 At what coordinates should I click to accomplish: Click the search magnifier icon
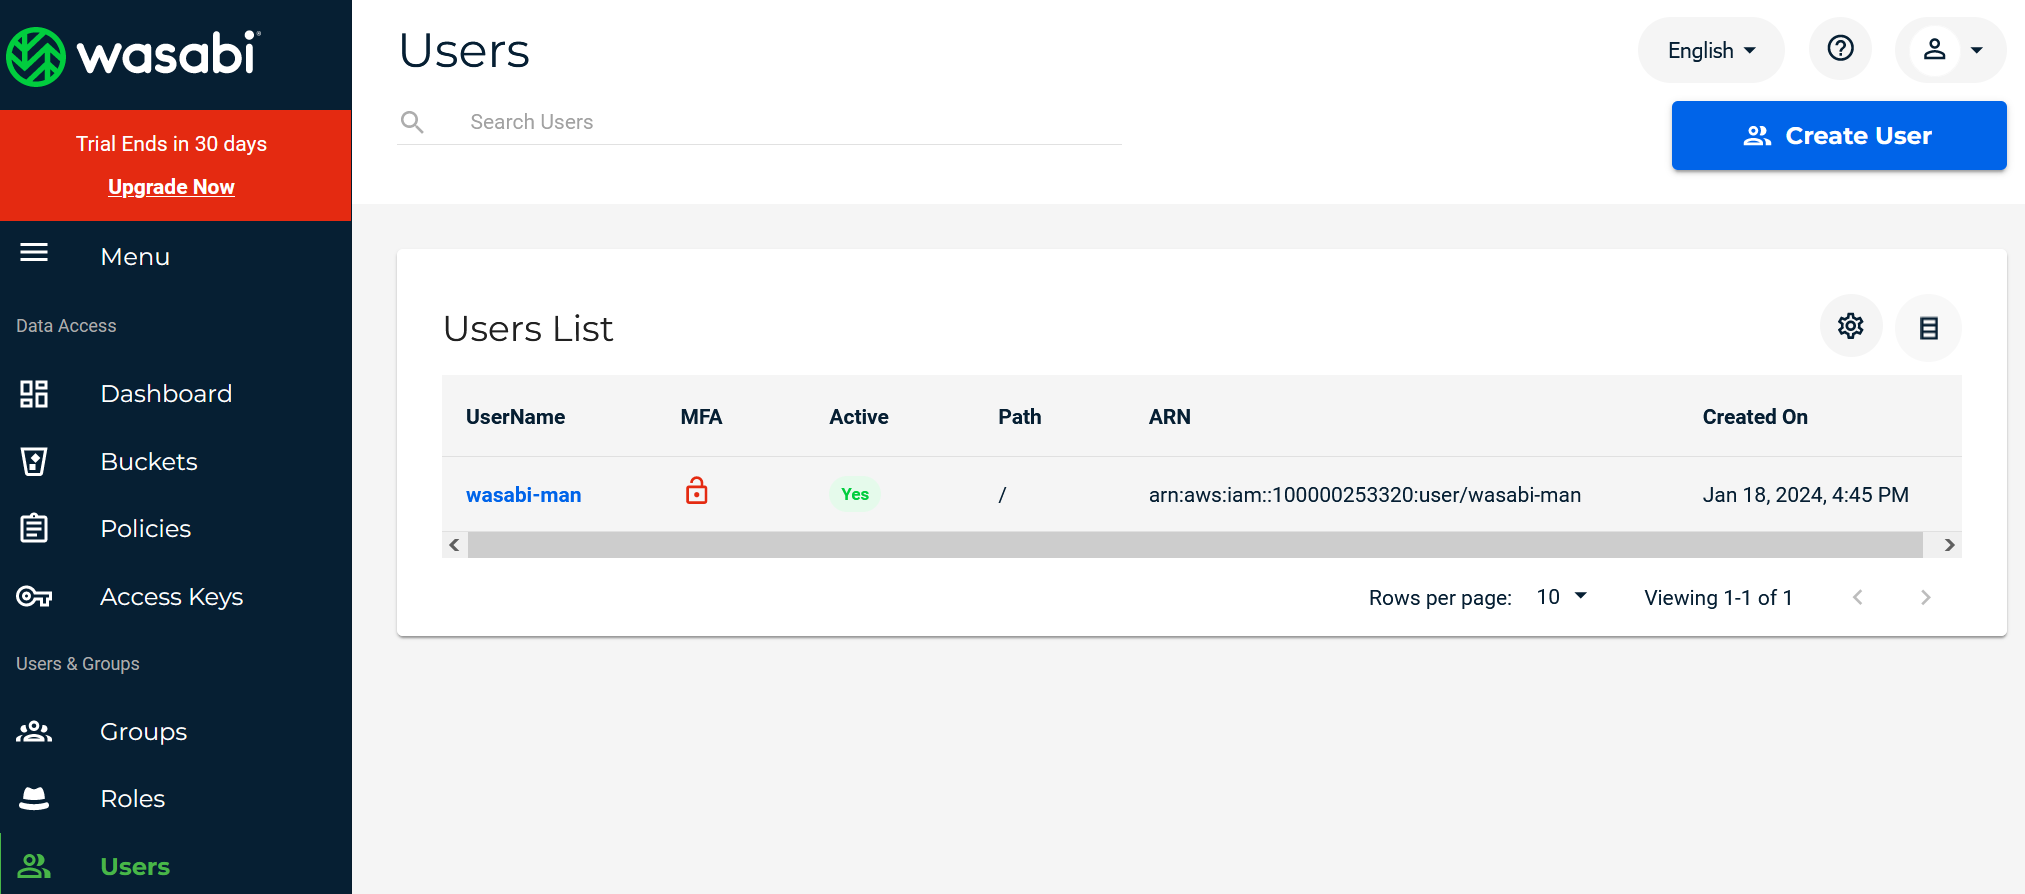click(x=412, y=122)
